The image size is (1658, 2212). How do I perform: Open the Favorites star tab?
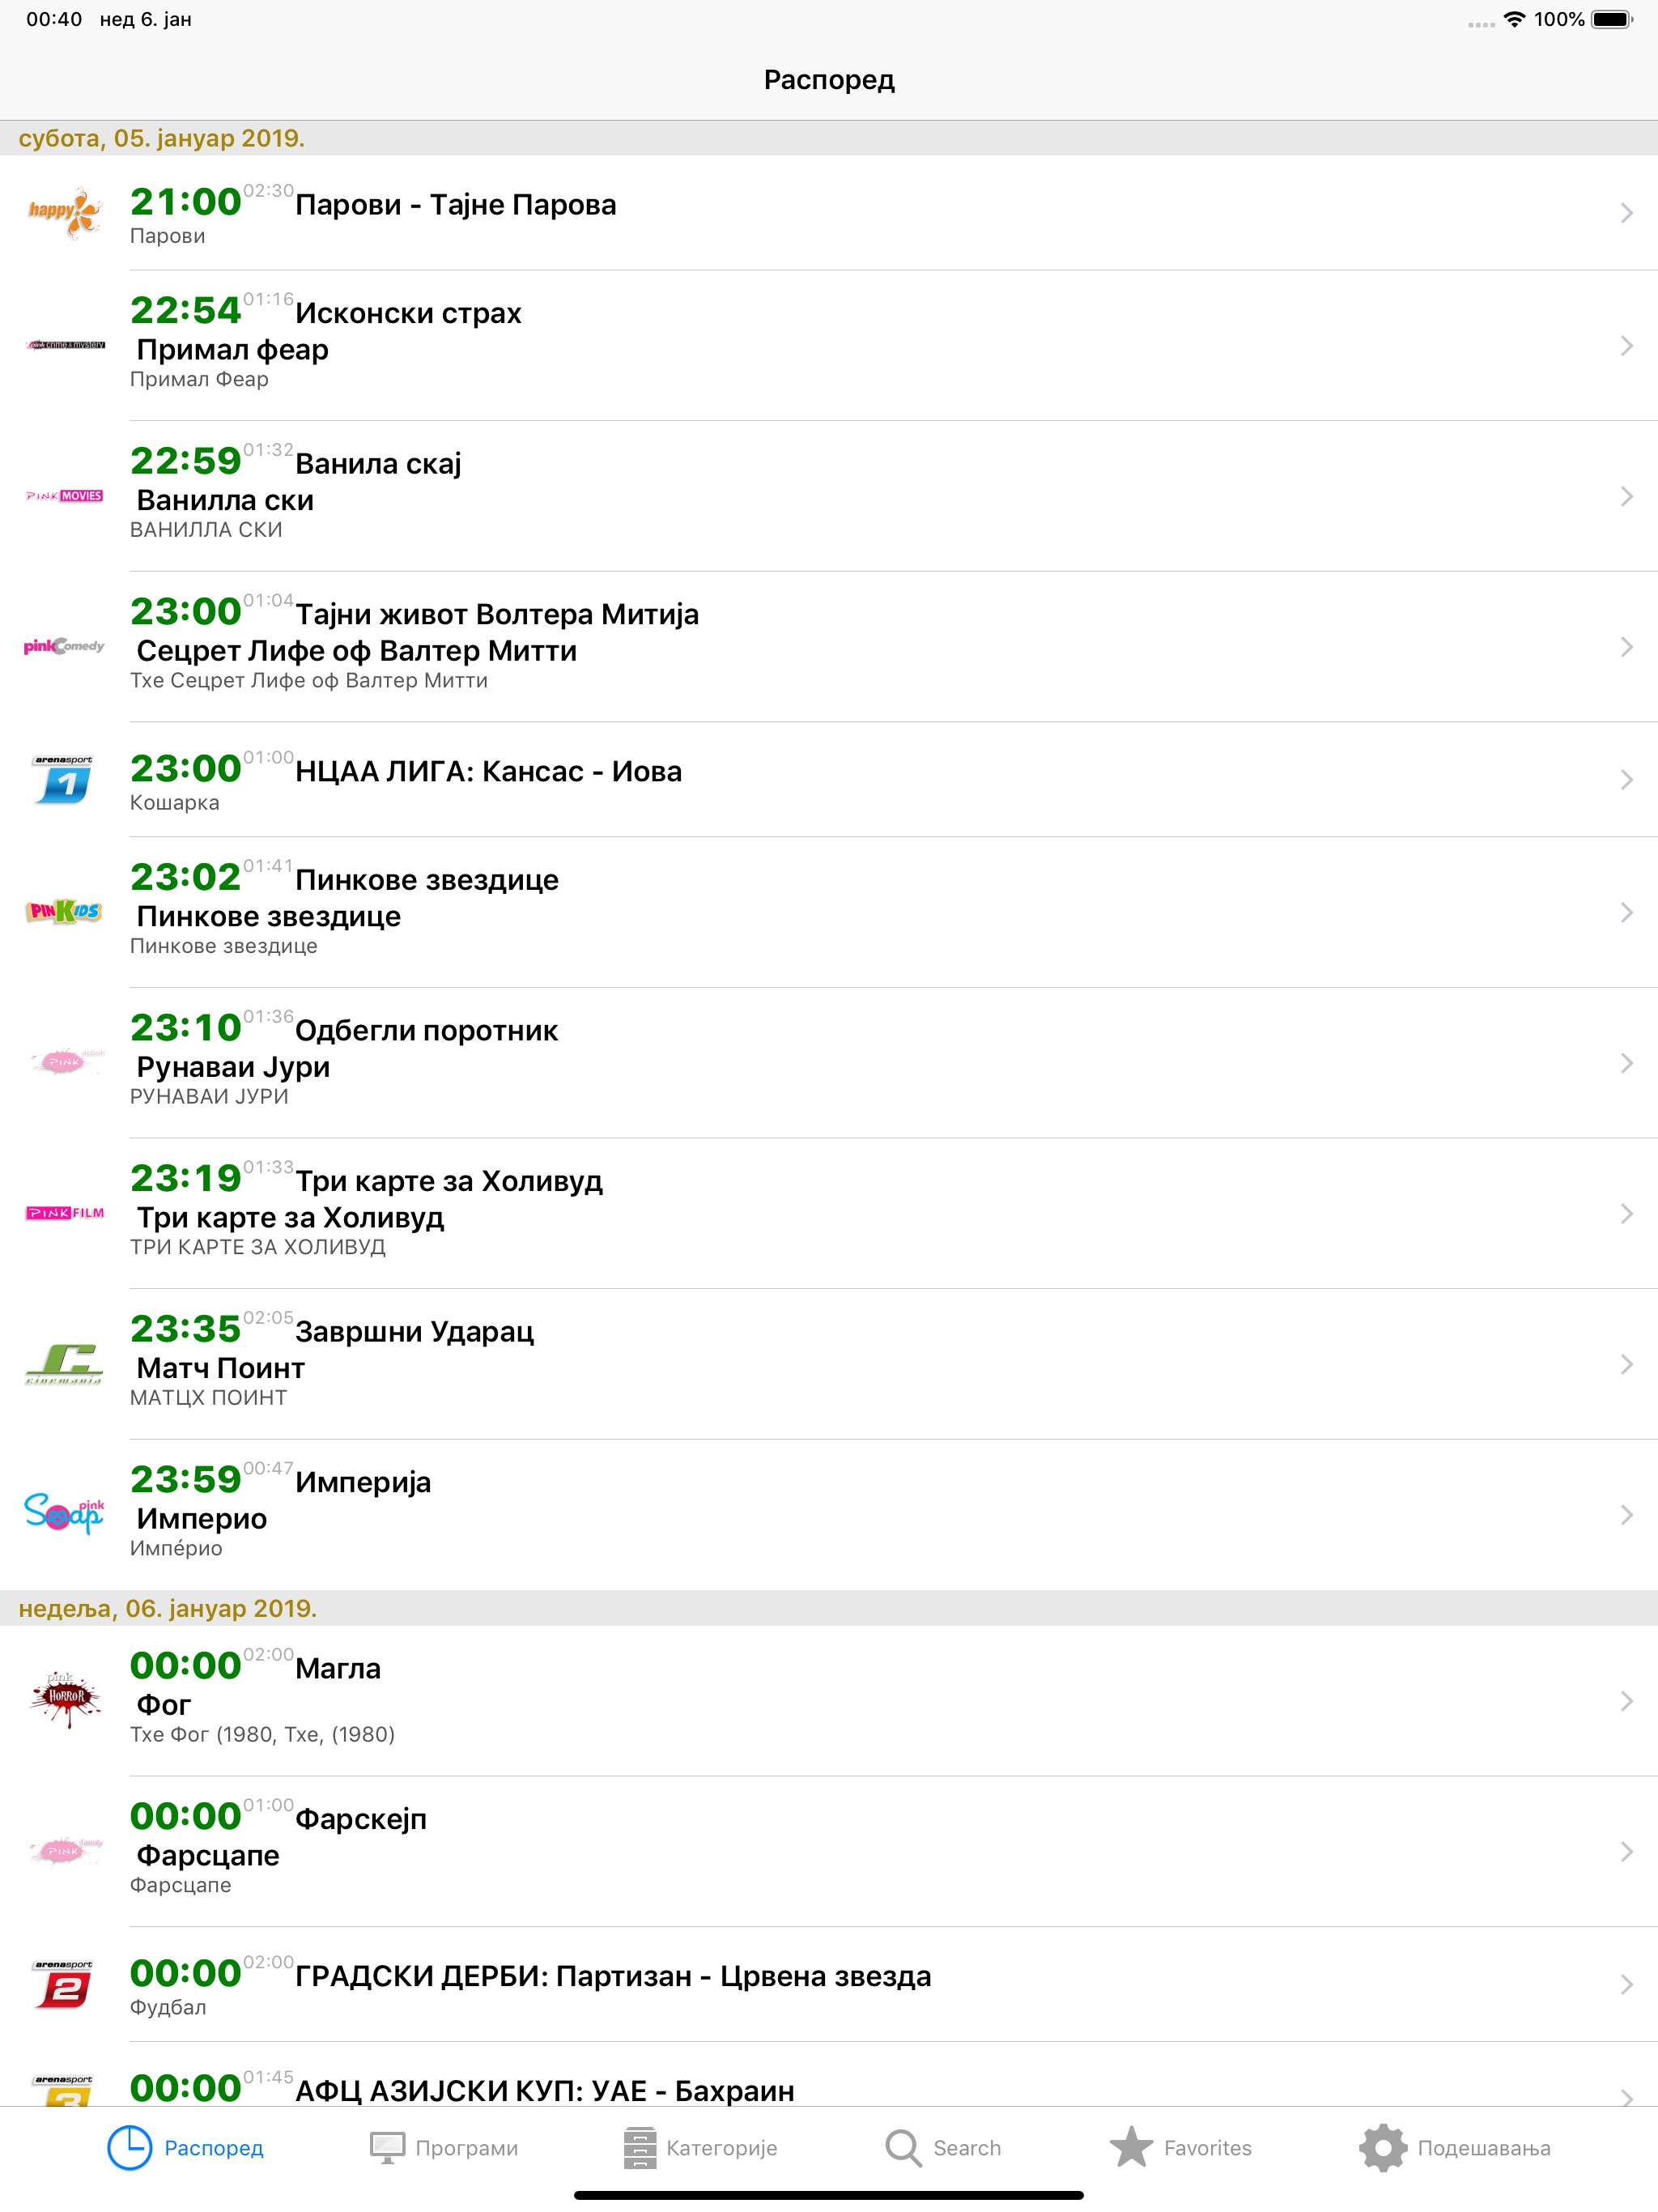click(x=1181, y=2147)
